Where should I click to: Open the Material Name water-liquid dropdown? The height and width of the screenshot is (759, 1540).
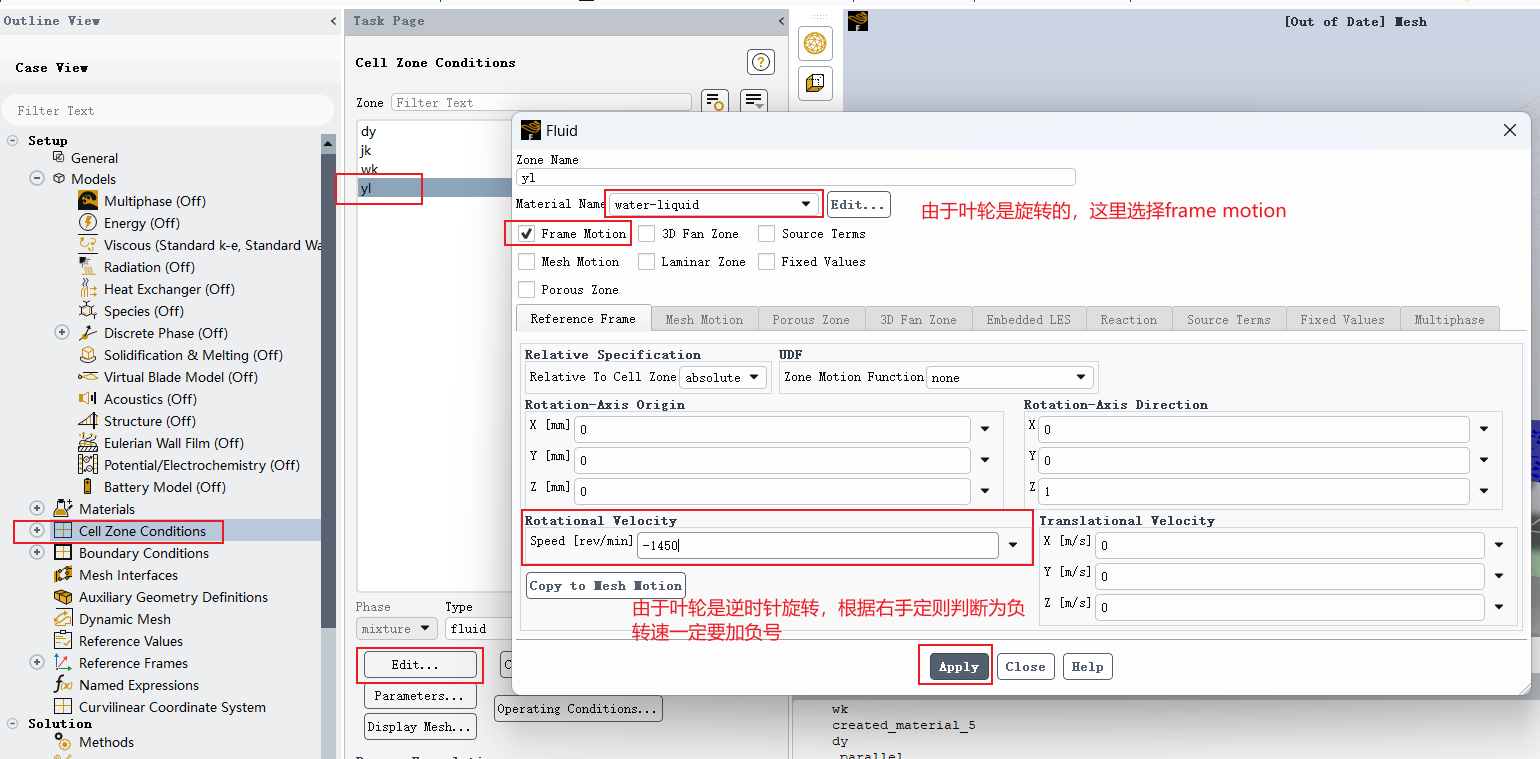[x=713, y=204]
